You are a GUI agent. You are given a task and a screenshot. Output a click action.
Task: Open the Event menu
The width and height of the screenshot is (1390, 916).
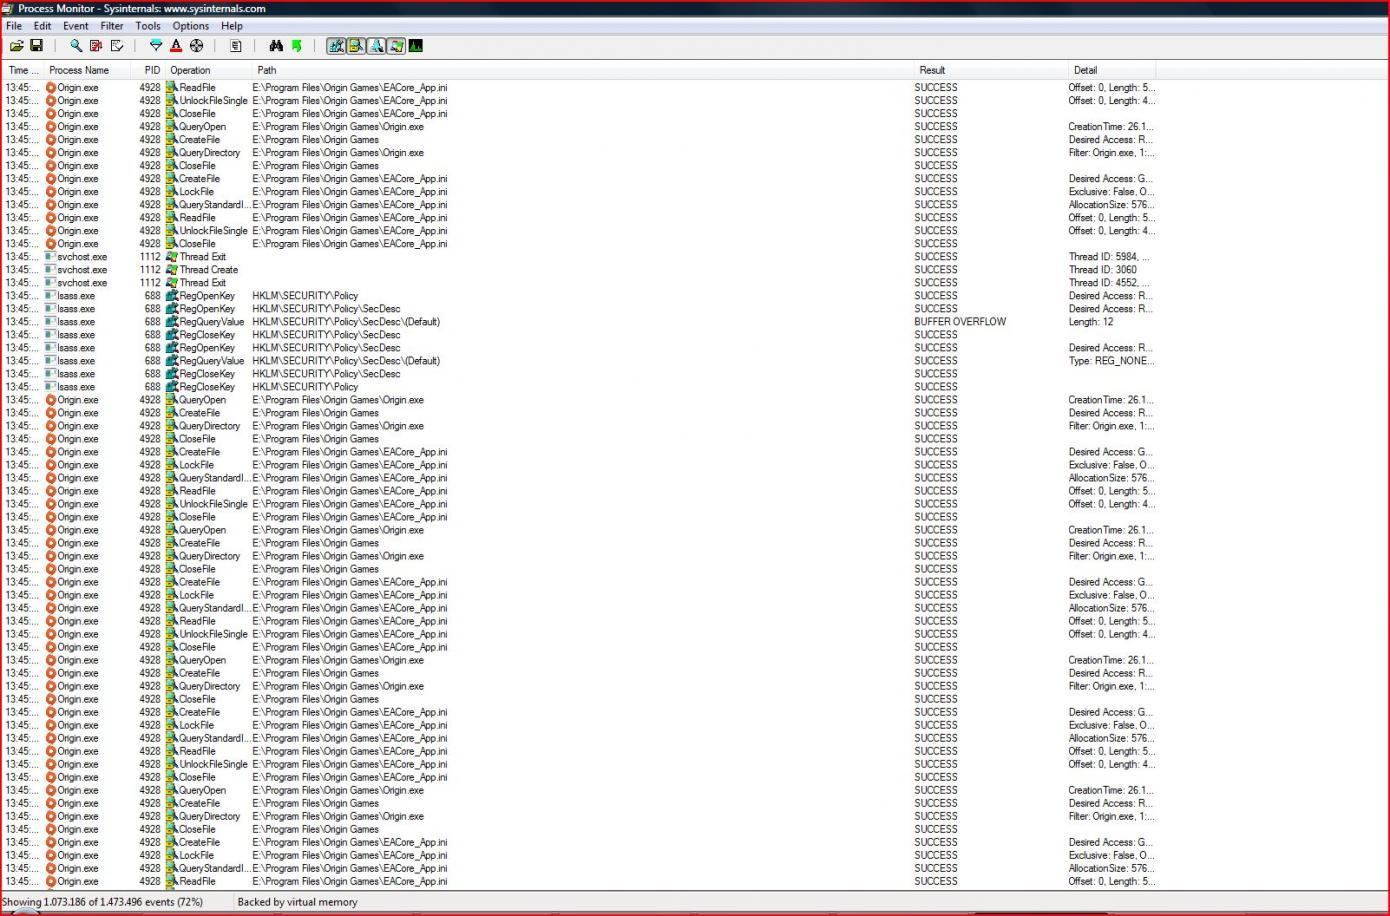click(76, 26)
